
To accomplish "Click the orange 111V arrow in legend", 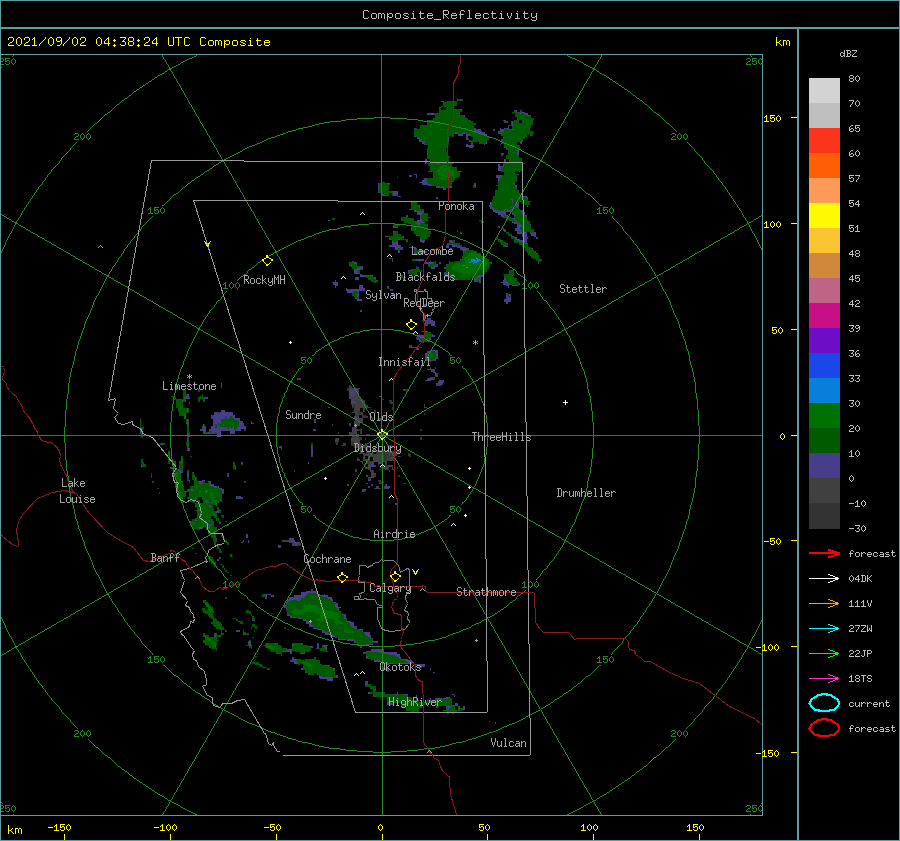I will pyautogui.click(x=824, y=603).
